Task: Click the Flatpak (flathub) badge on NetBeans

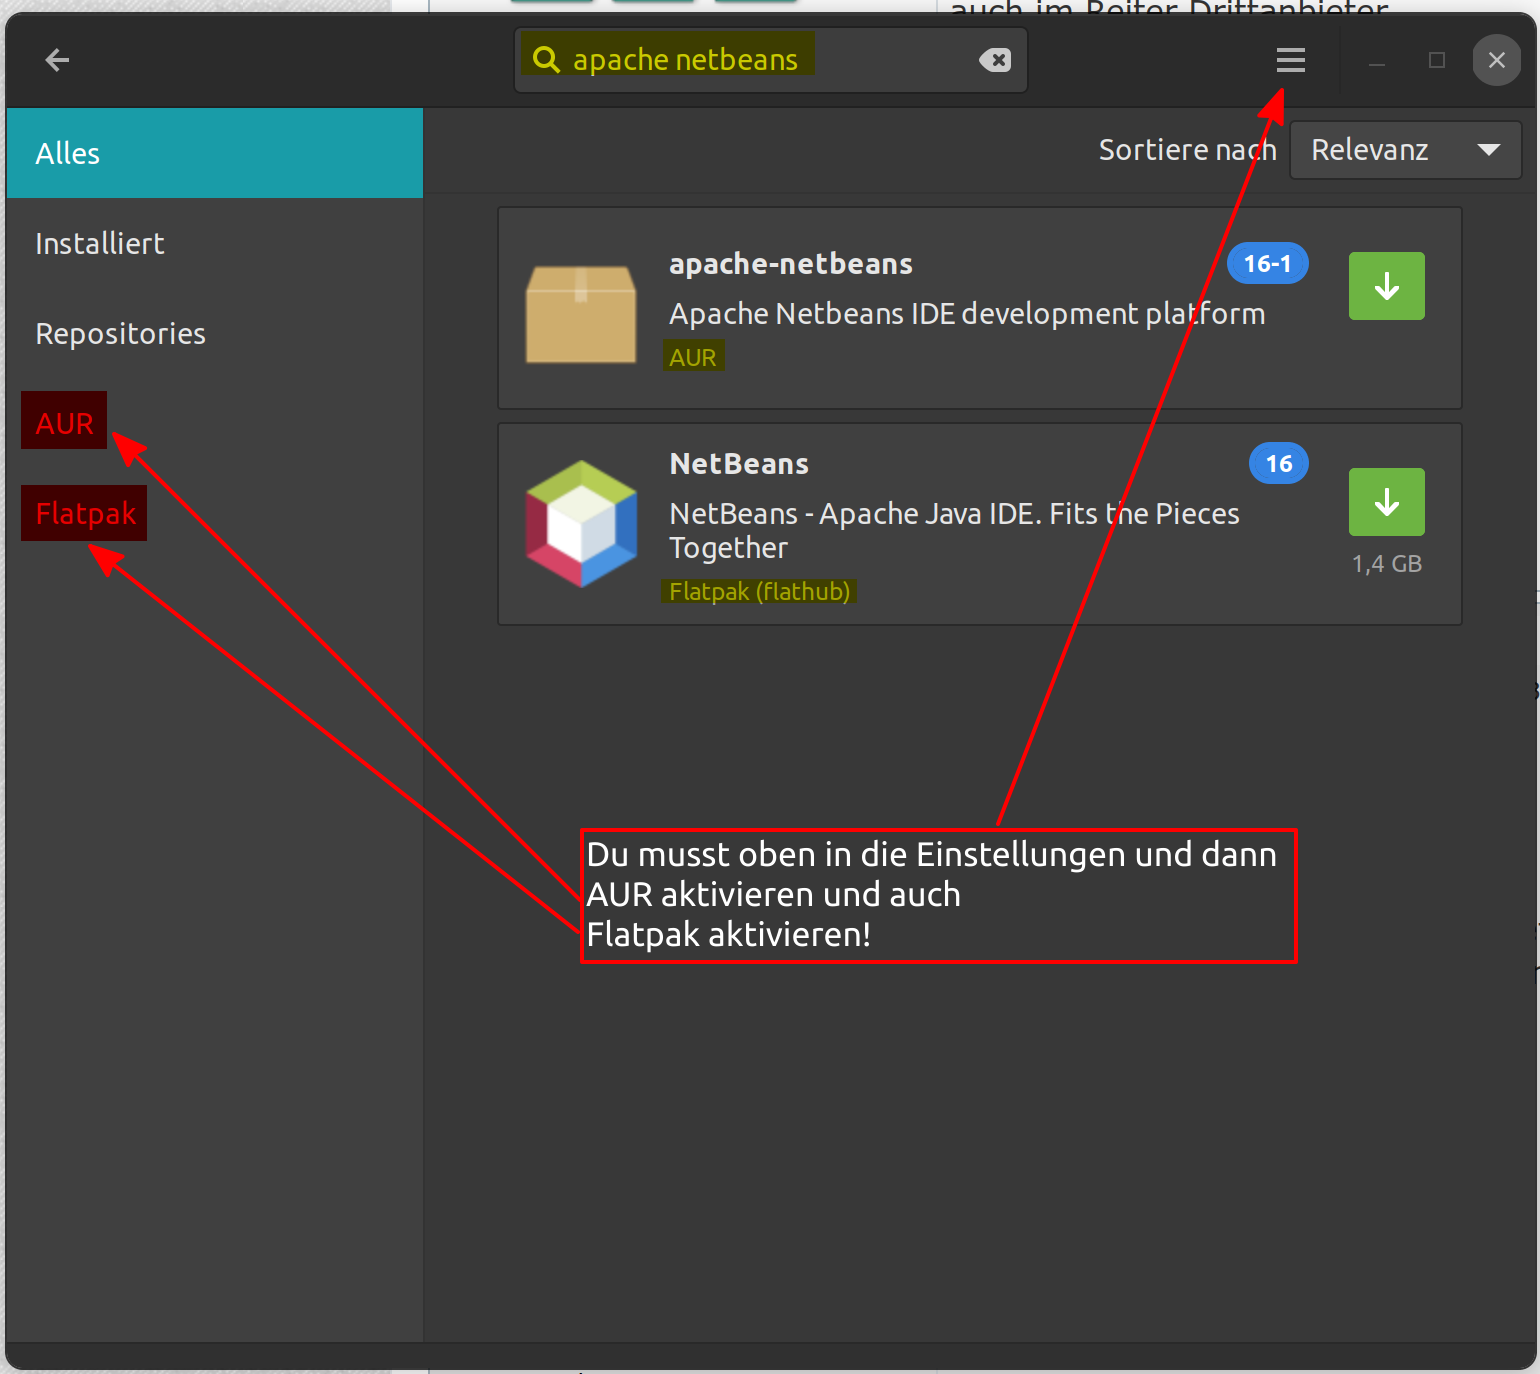Action: coord(759,590)
